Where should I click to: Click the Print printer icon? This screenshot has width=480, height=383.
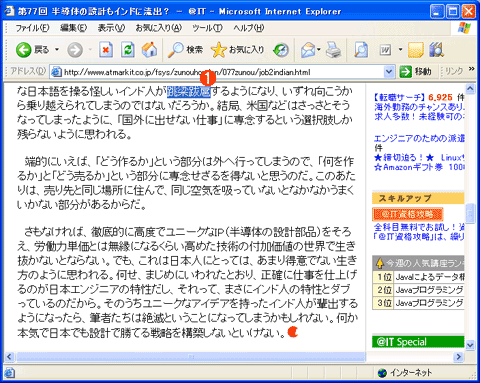333,50
